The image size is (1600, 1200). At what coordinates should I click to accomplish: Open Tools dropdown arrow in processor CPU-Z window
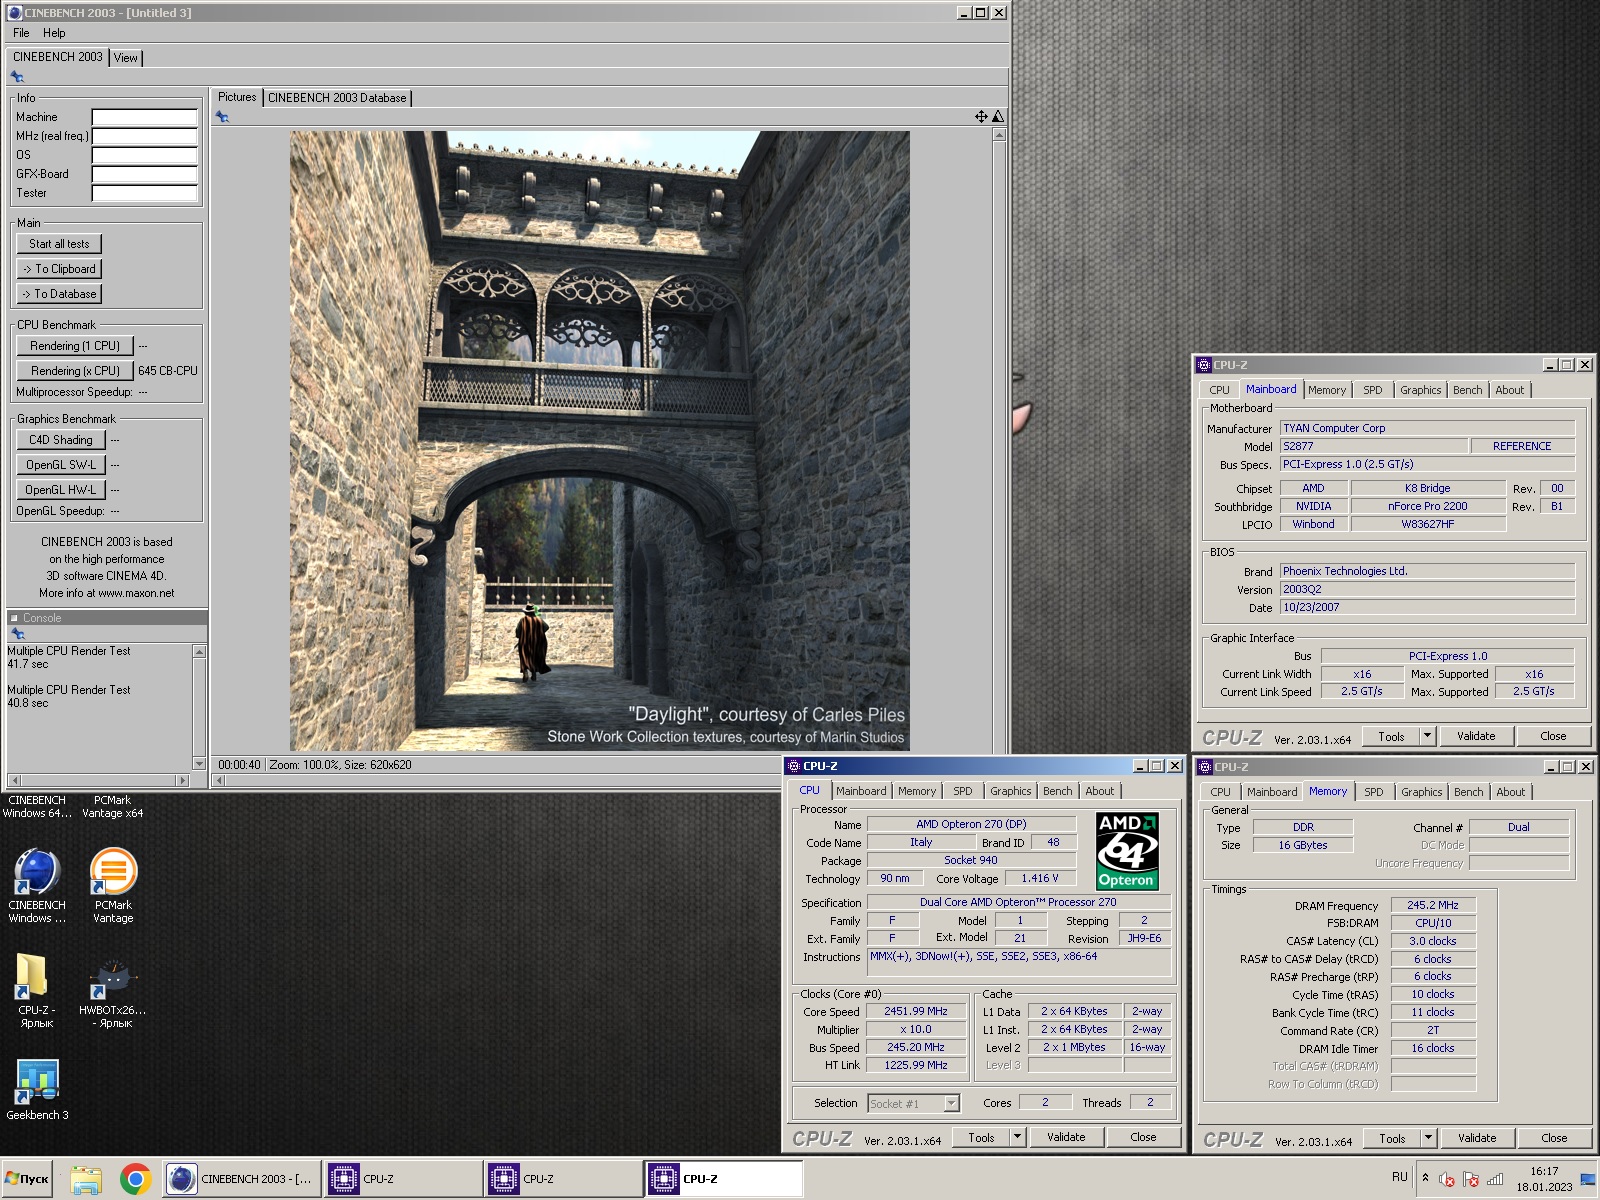click(x=1018, y=1137)
